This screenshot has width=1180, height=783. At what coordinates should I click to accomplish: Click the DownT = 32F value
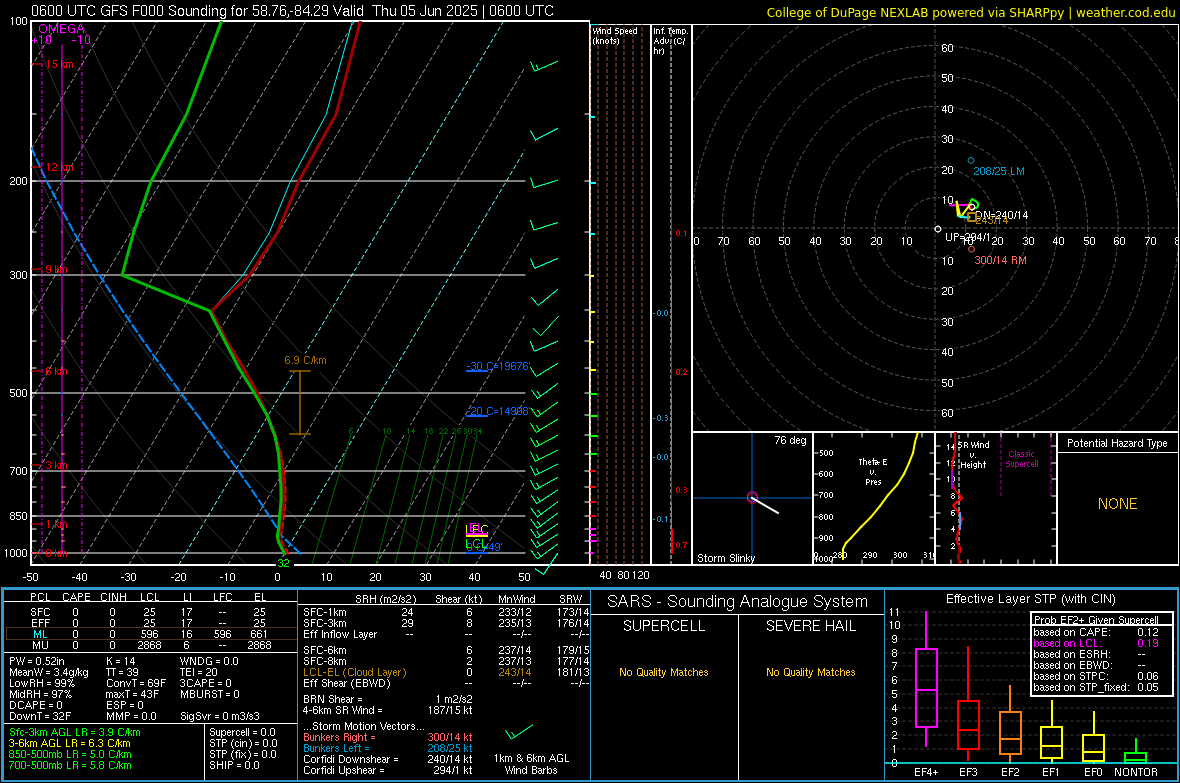coord(40,716)
